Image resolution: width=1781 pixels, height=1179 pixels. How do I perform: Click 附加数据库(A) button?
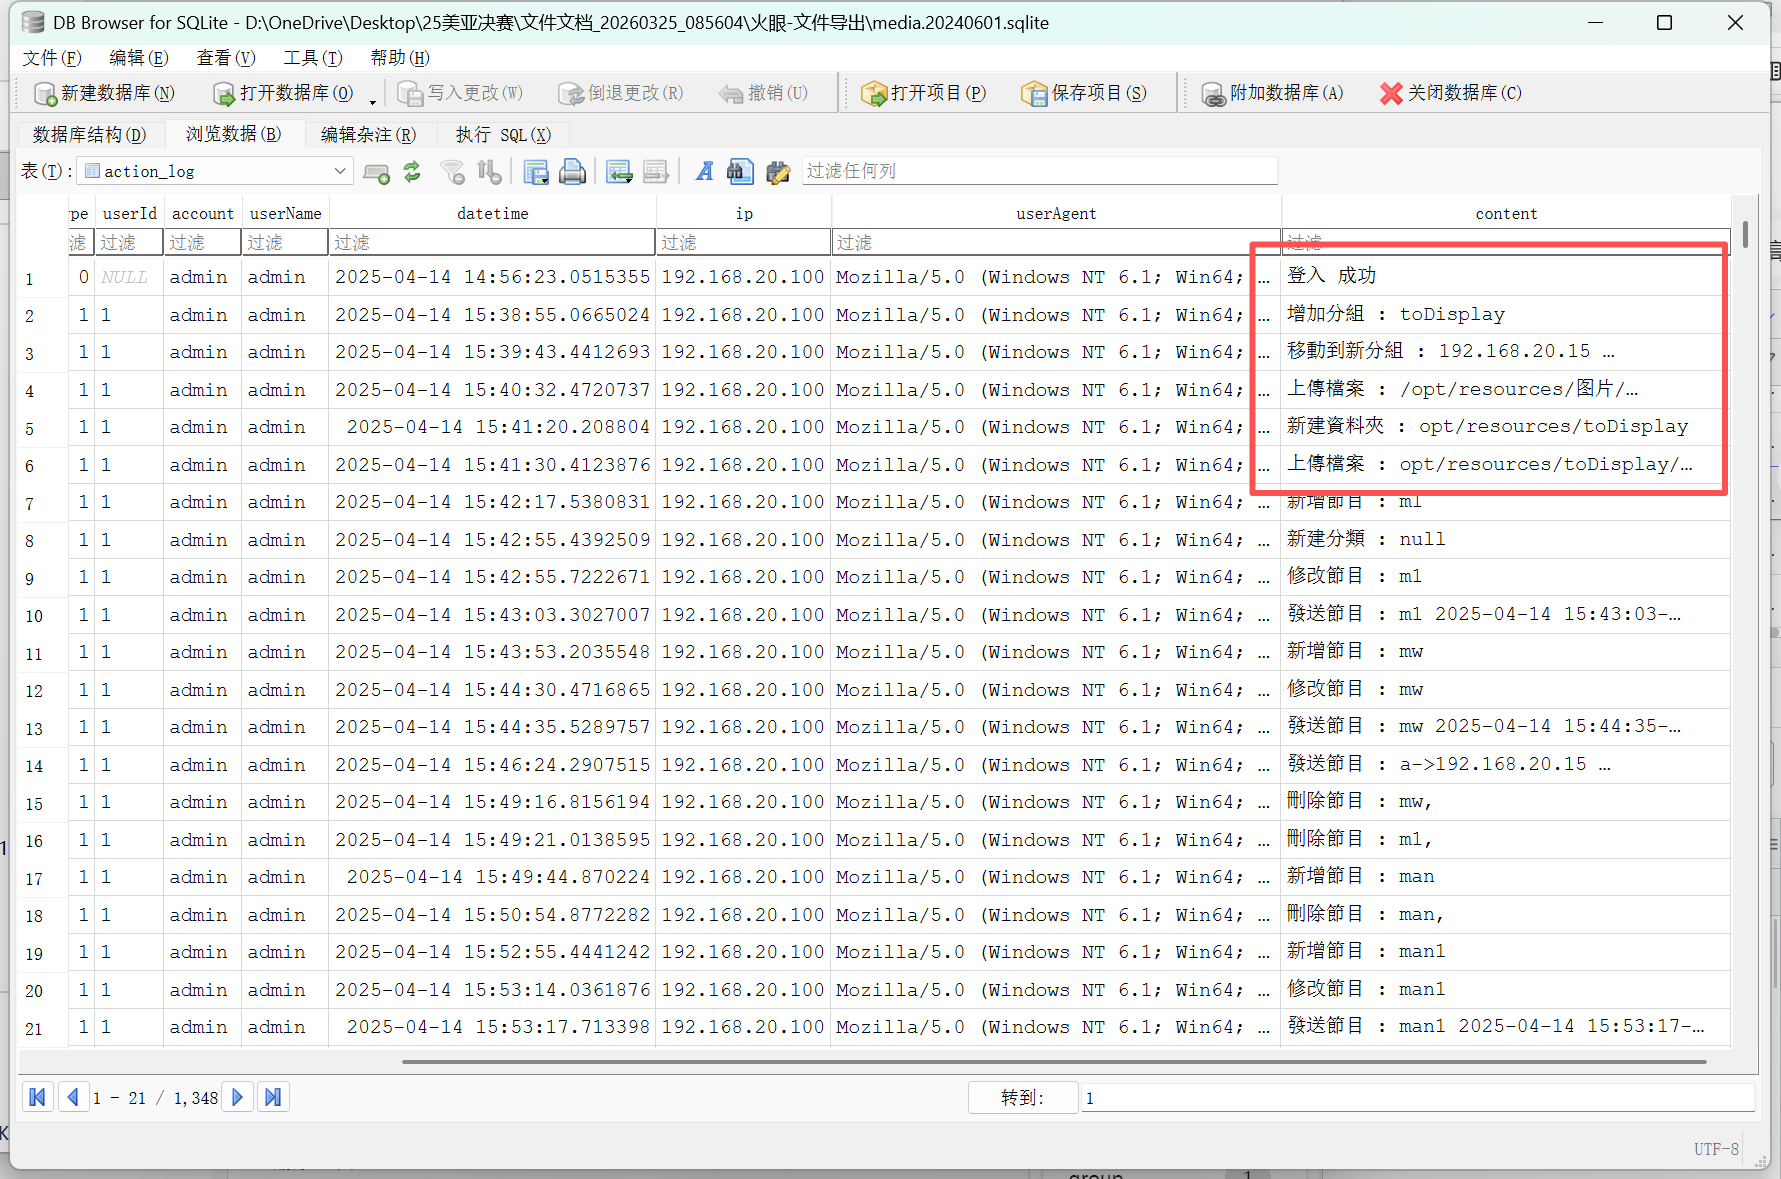point(1272,93)
